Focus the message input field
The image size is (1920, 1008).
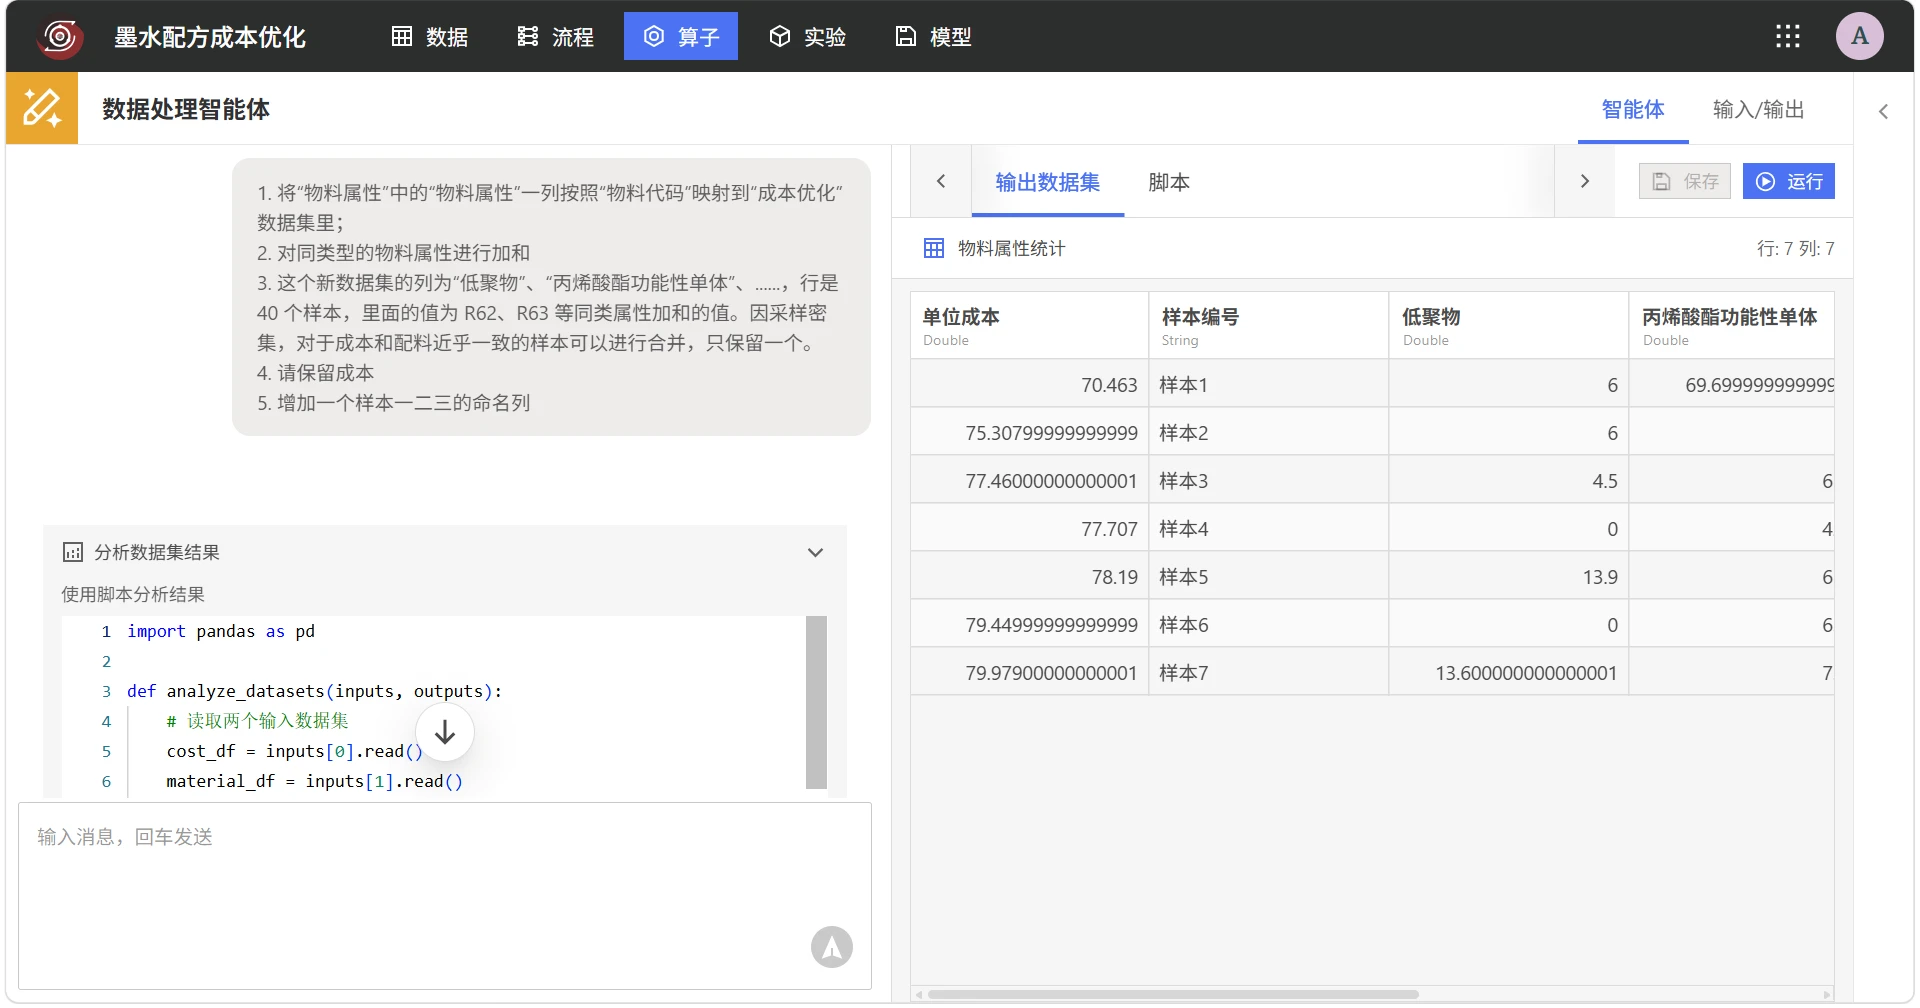[x=445, y=896]
